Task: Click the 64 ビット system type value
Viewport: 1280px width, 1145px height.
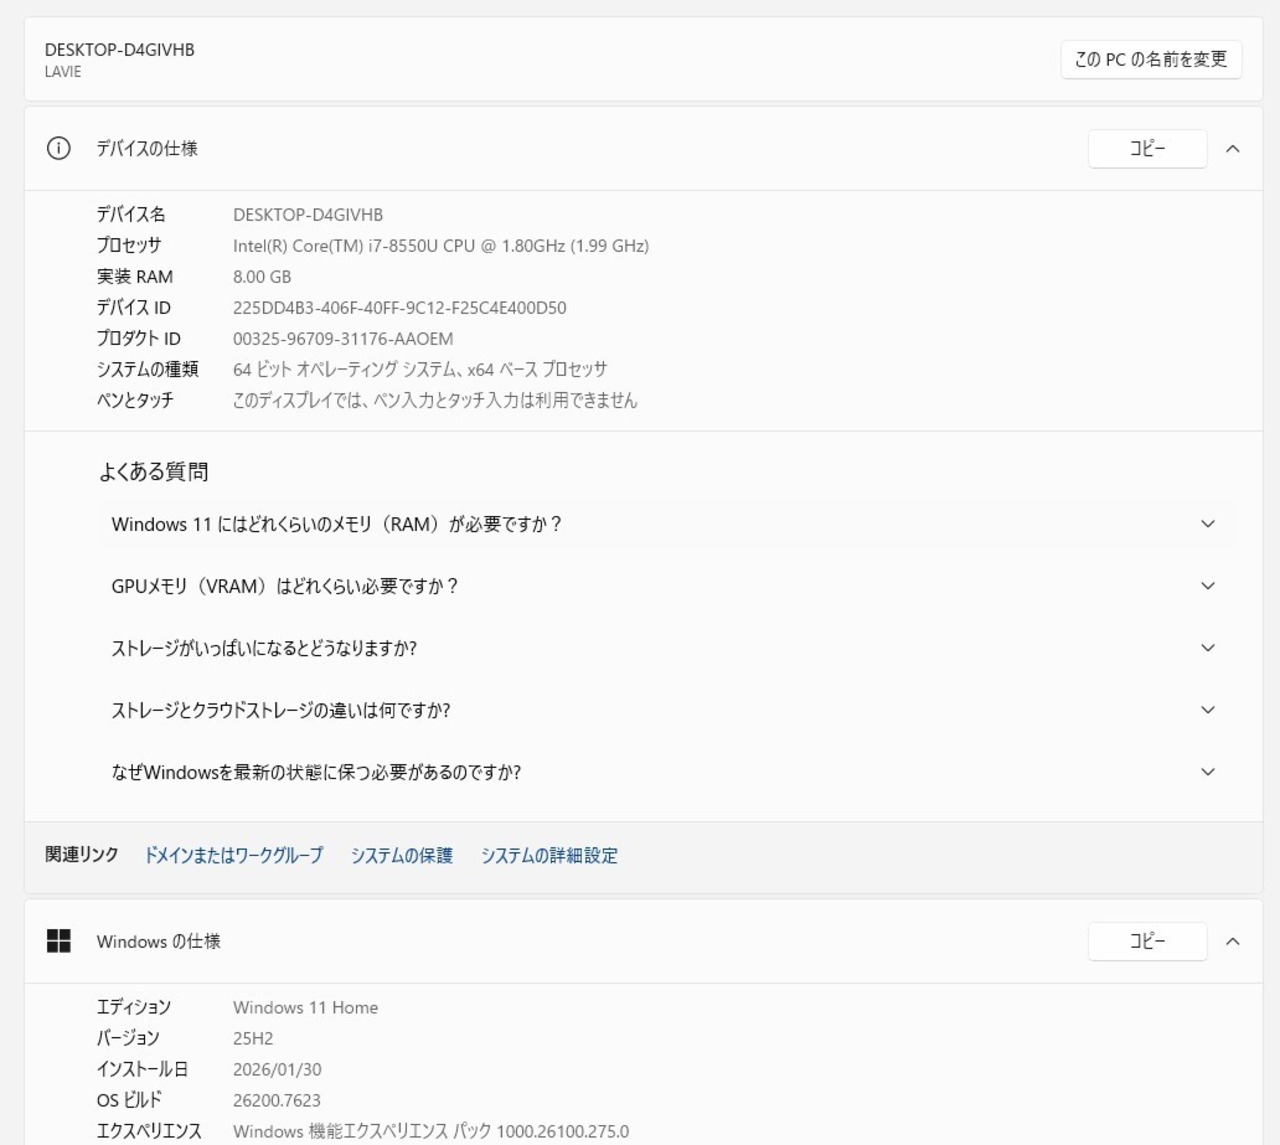Action: [x=420, y=370]
